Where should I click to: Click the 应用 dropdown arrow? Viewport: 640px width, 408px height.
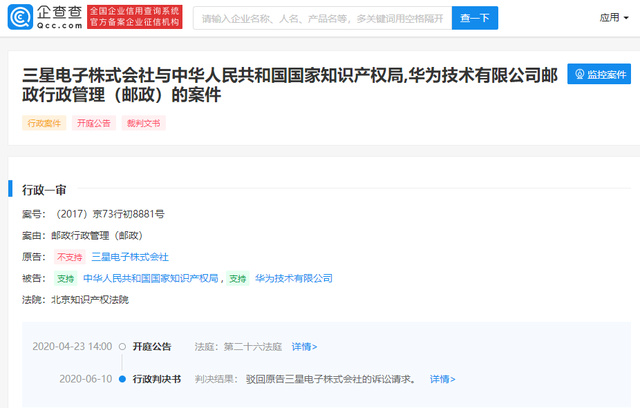(x=626, y=18)
